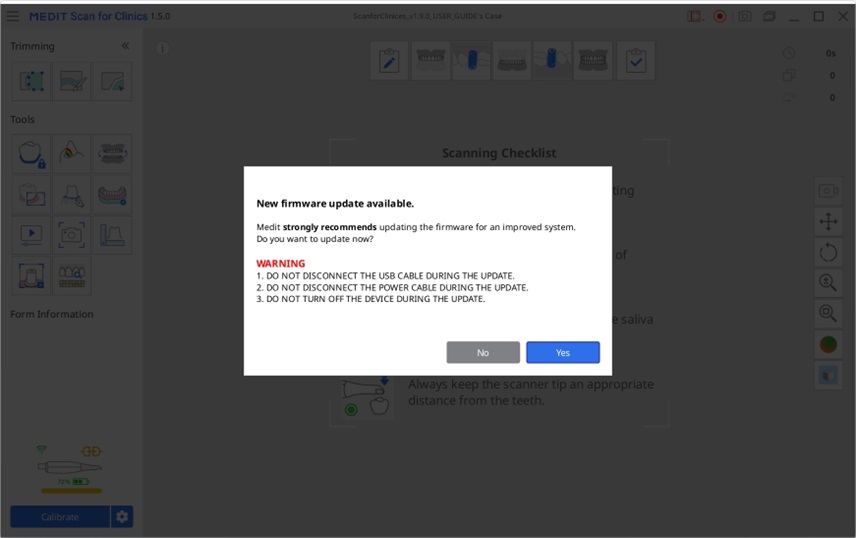This screenshot has height=538, width=856.
Task: Open the undercut analysis tool
Action: [112, 235]
